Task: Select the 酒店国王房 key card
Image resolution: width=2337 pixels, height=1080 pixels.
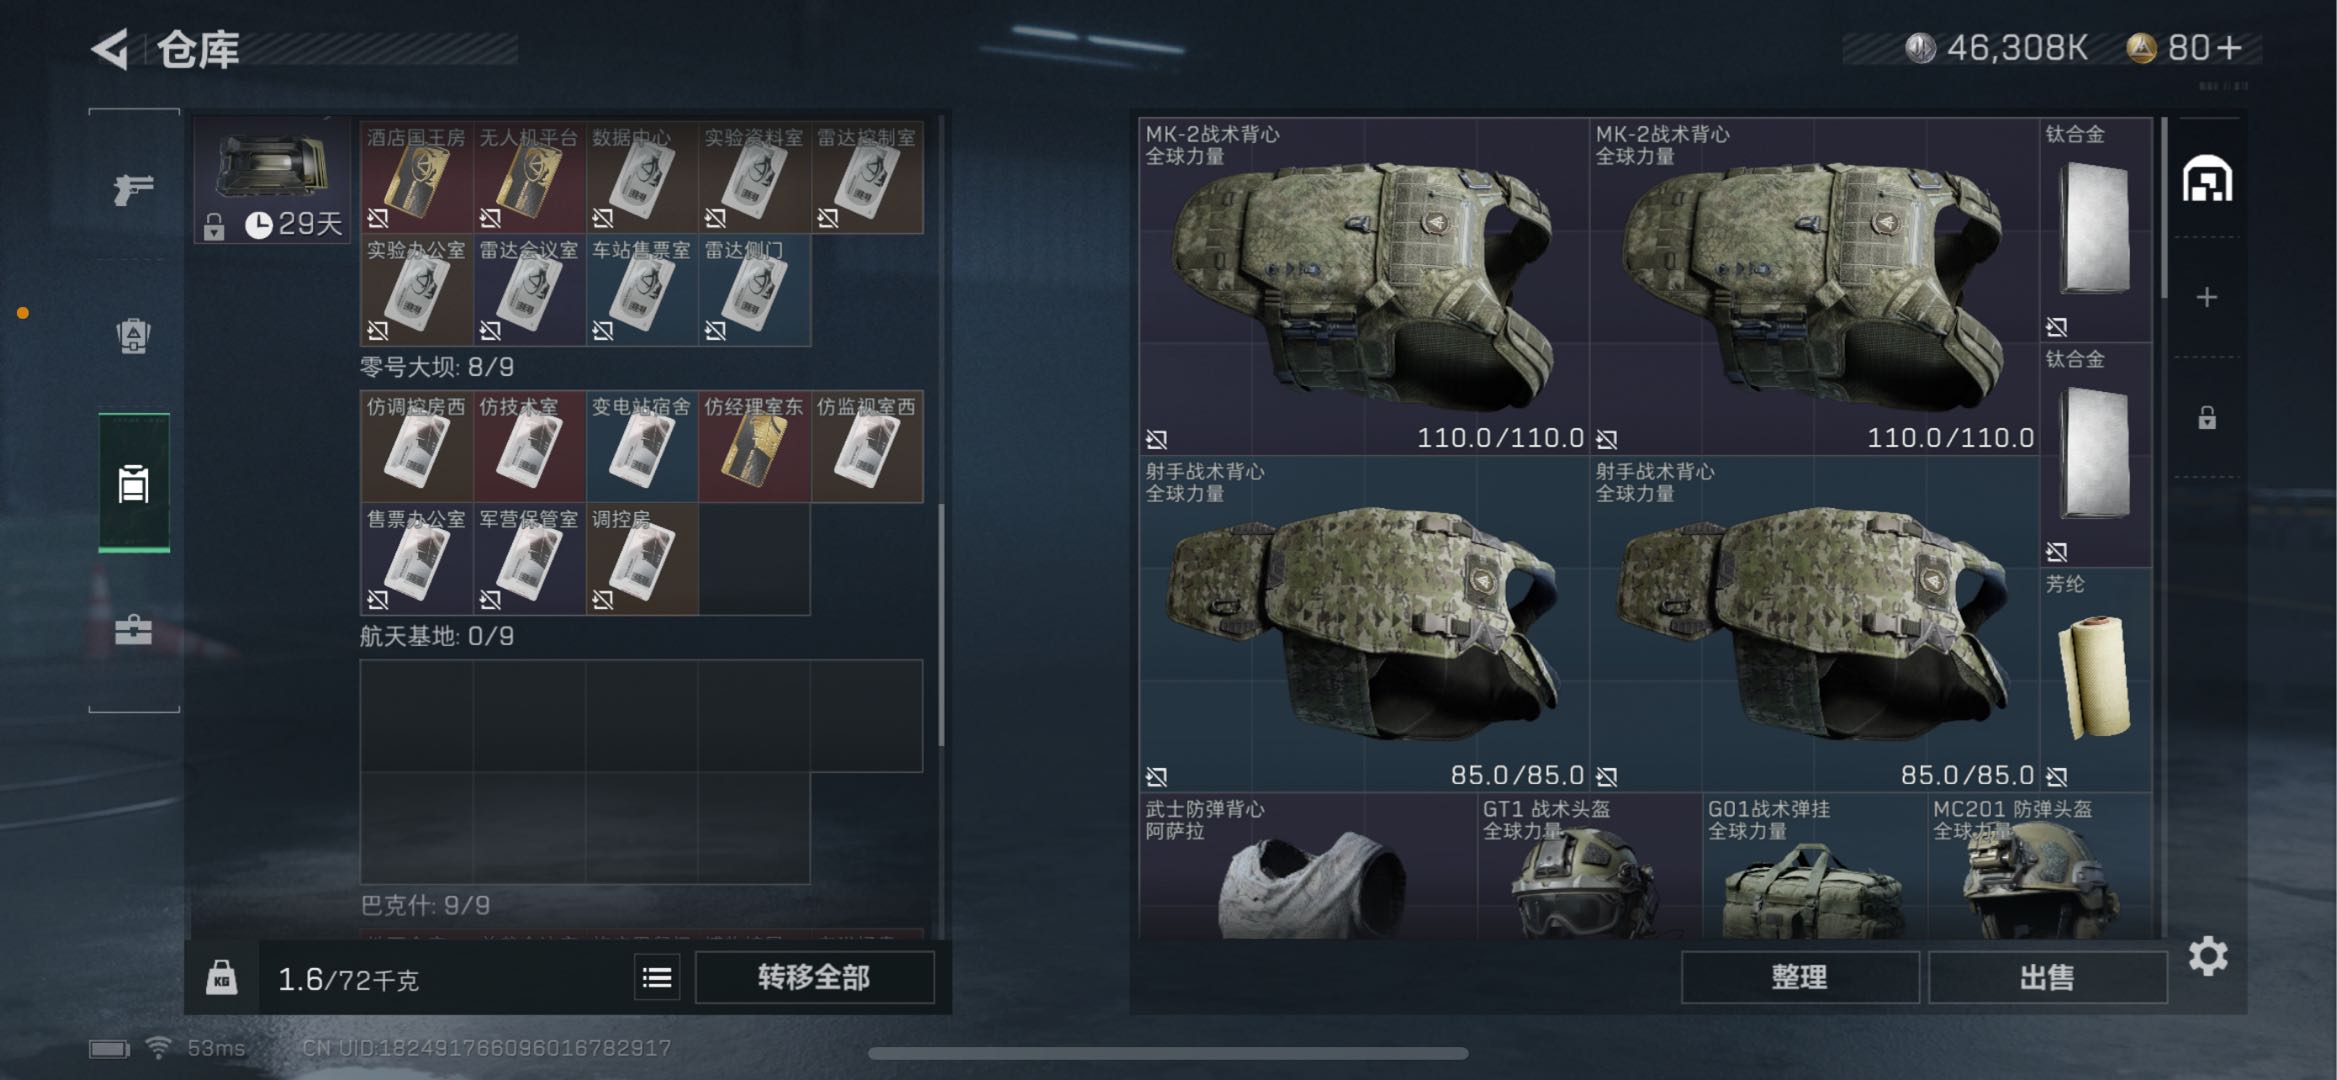Action: [416, 178]
